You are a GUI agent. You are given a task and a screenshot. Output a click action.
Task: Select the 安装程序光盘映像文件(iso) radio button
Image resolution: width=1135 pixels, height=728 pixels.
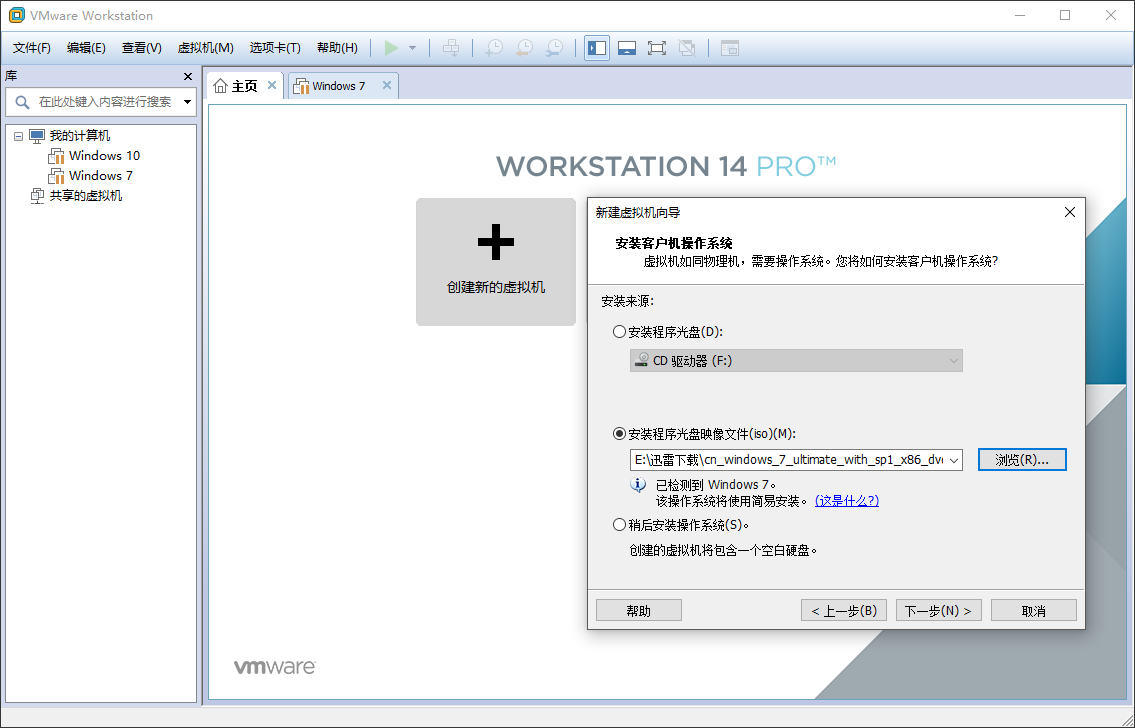(x=620, y=433)
